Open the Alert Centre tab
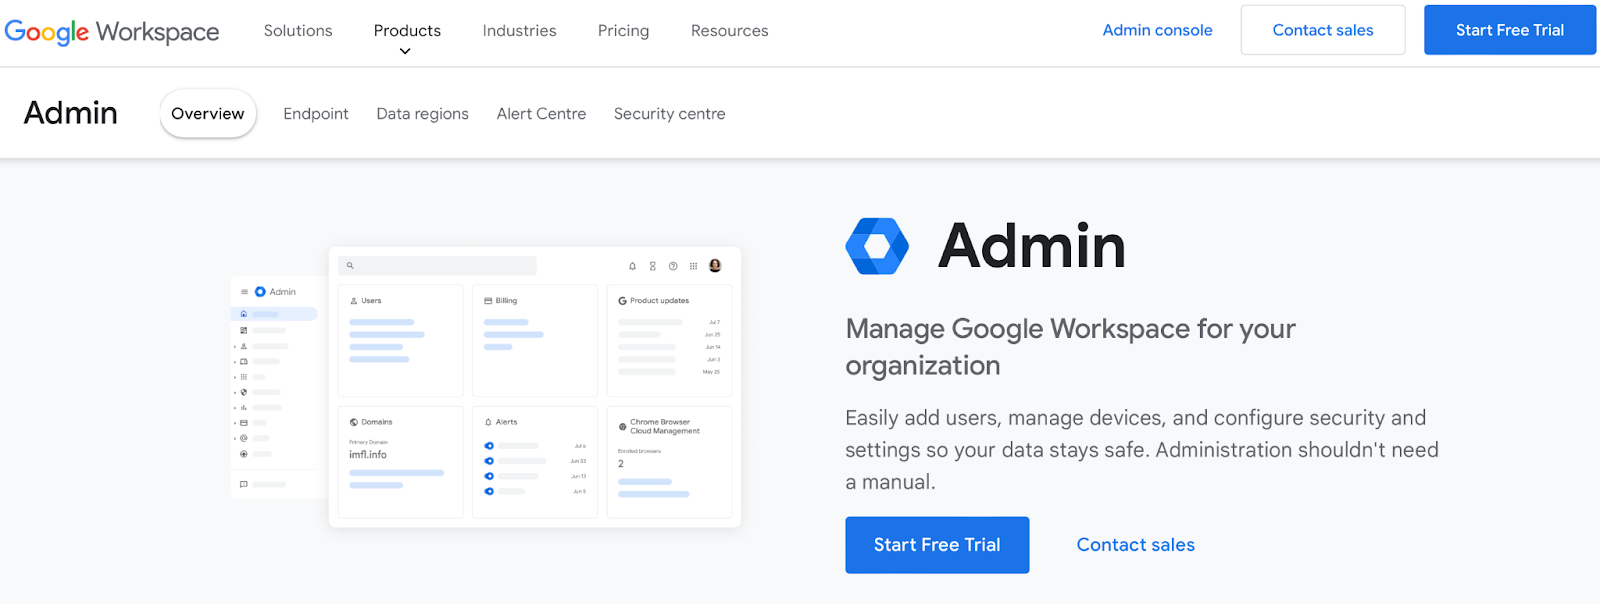This screenshot has height=605, width=1600. [541, 114]
